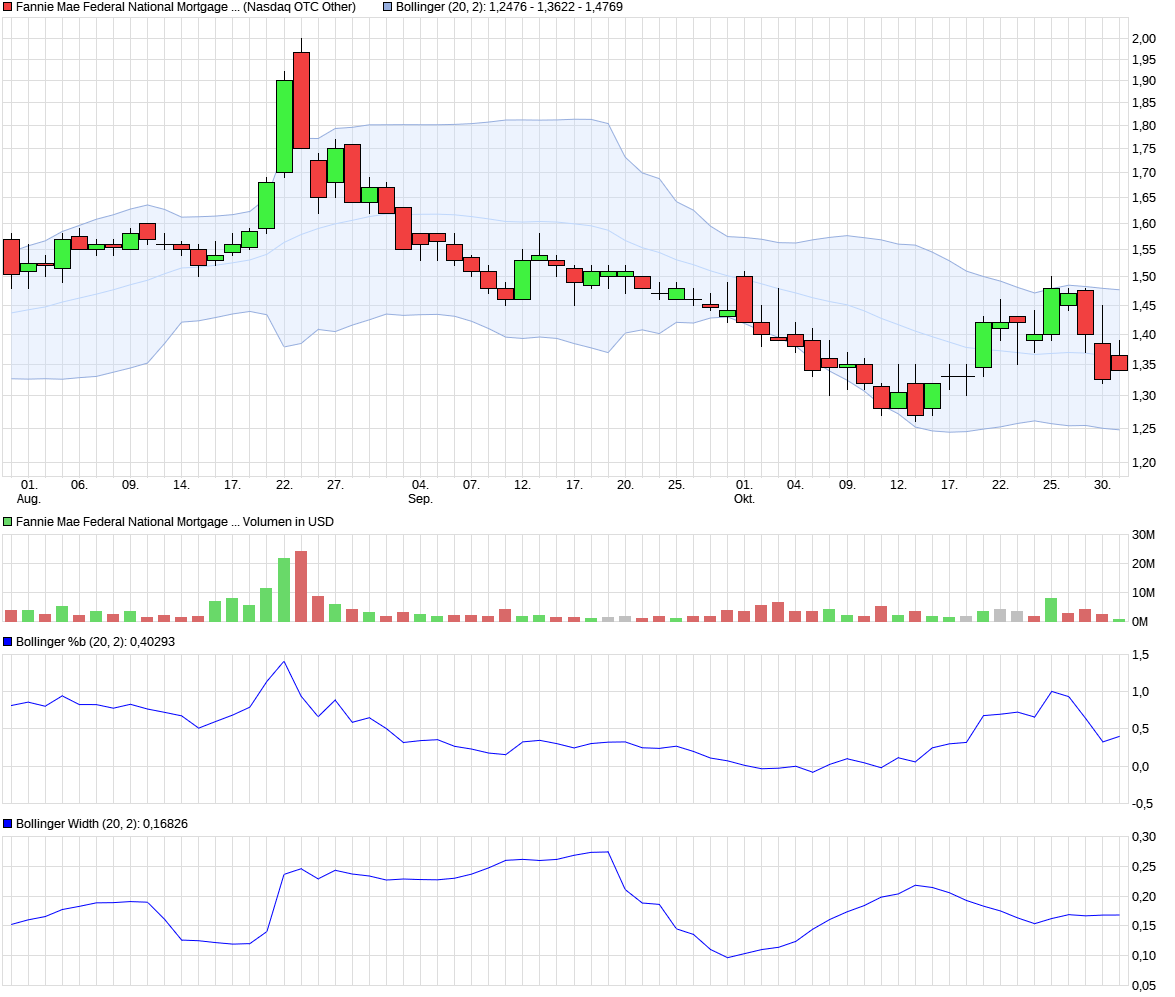Click the 01. Okt. date label

(x=744, y=492)
